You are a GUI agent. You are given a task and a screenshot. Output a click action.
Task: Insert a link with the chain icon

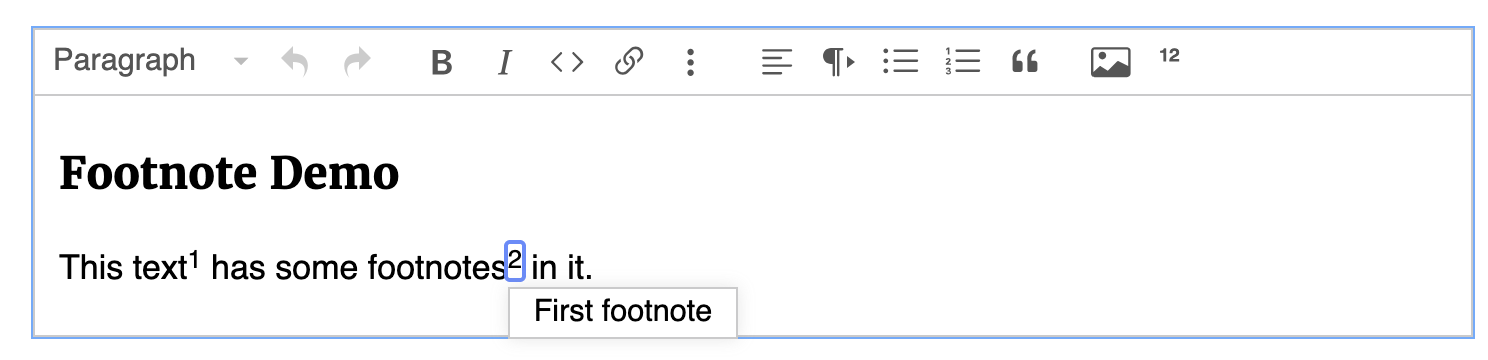(x=628, y=62)
